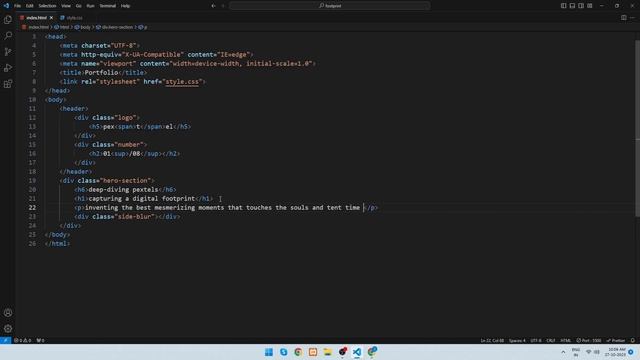640x360 pixels.
Task: Open the Search view in activity bar
Action: (x=8, y=36)
